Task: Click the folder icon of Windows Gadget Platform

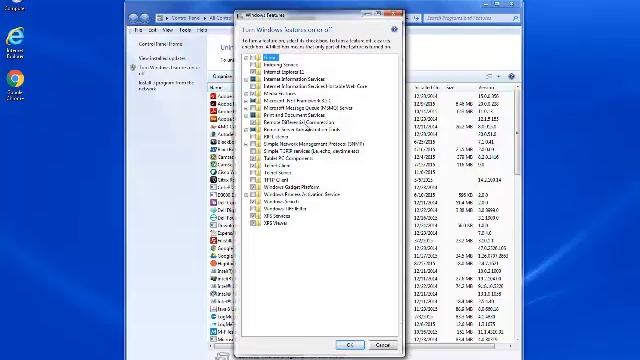Action: [x=258, y=187]
